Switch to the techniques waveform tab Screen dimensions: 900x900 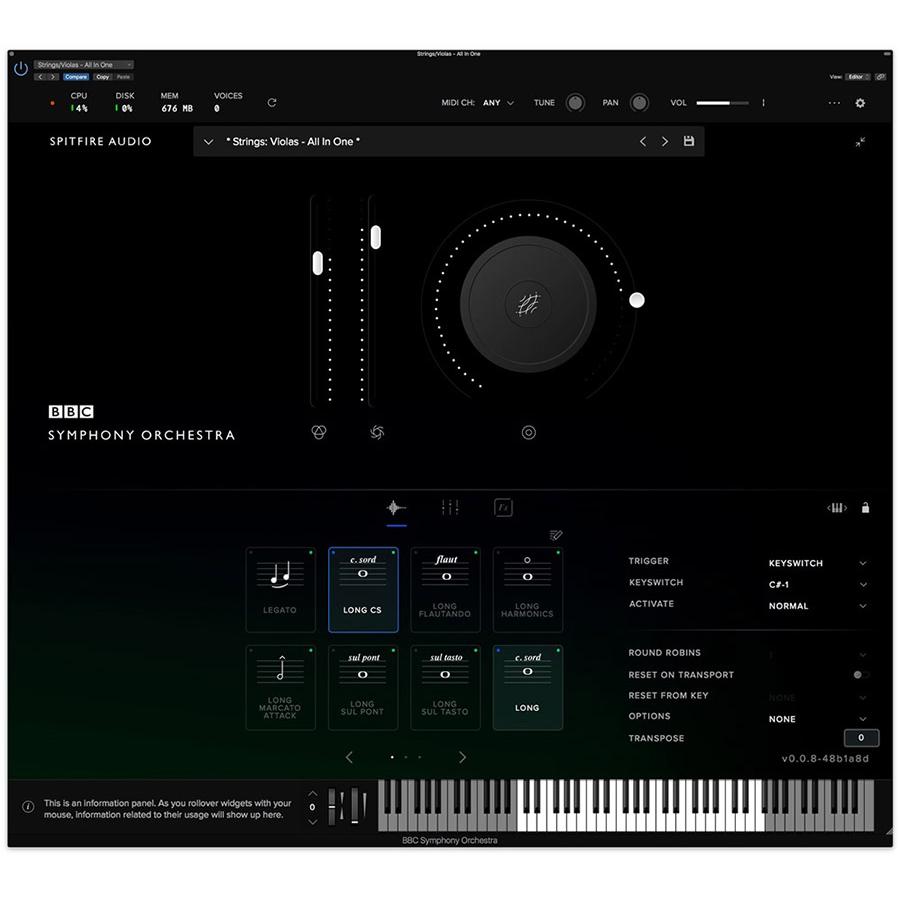pyautogui.click(x=396, y=508)
